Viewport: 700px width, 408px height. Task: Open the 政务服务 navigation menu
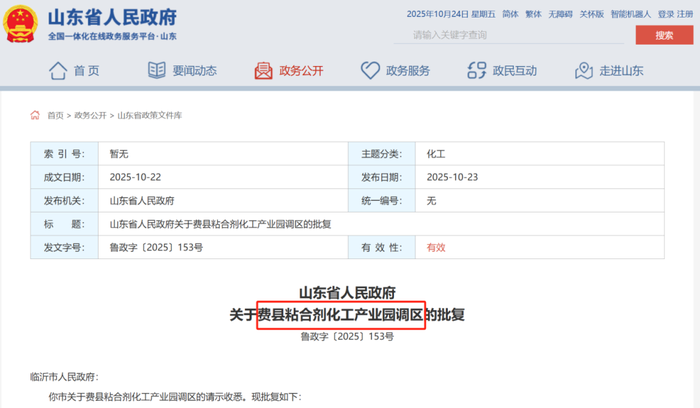point(408,71)
